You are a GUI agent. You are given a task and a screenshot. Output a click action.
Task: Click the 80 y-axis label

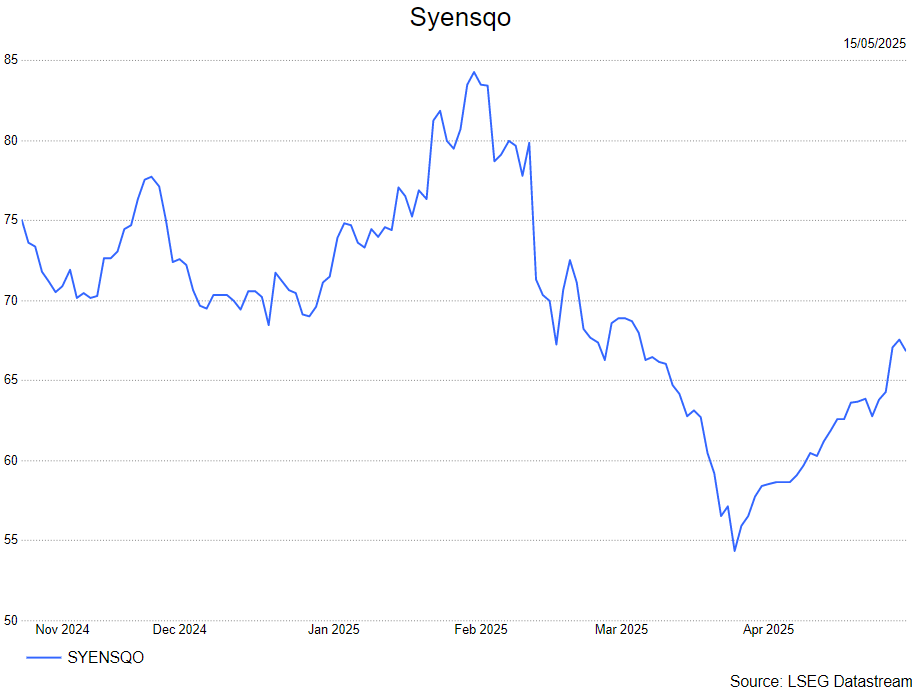point(10,140)
